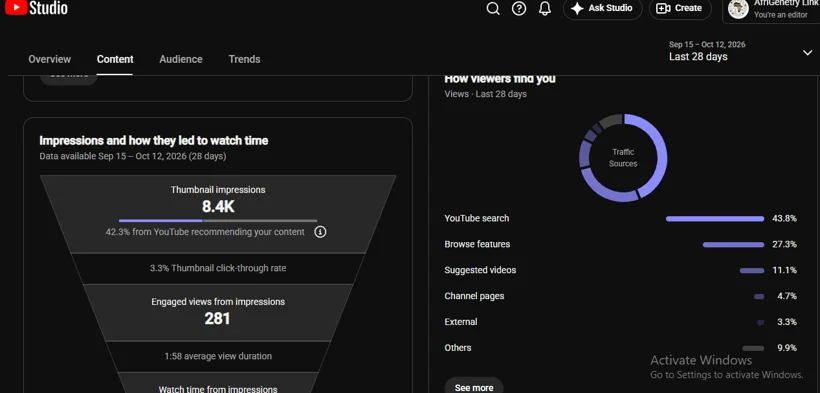This screenshot has height=393, width=820.
Task: Click the date range chevron arrow
Action: (x=807, y=53)
